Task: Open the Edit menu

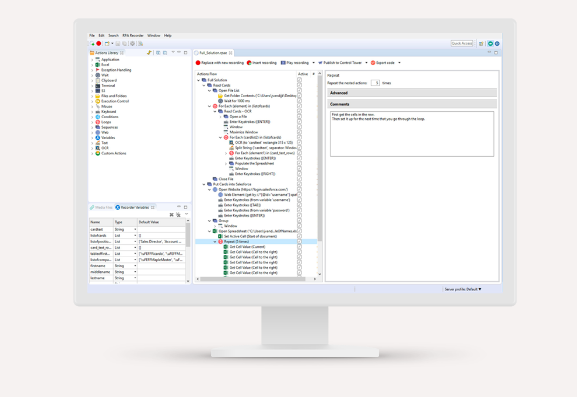Action: (x=102, y=36)
